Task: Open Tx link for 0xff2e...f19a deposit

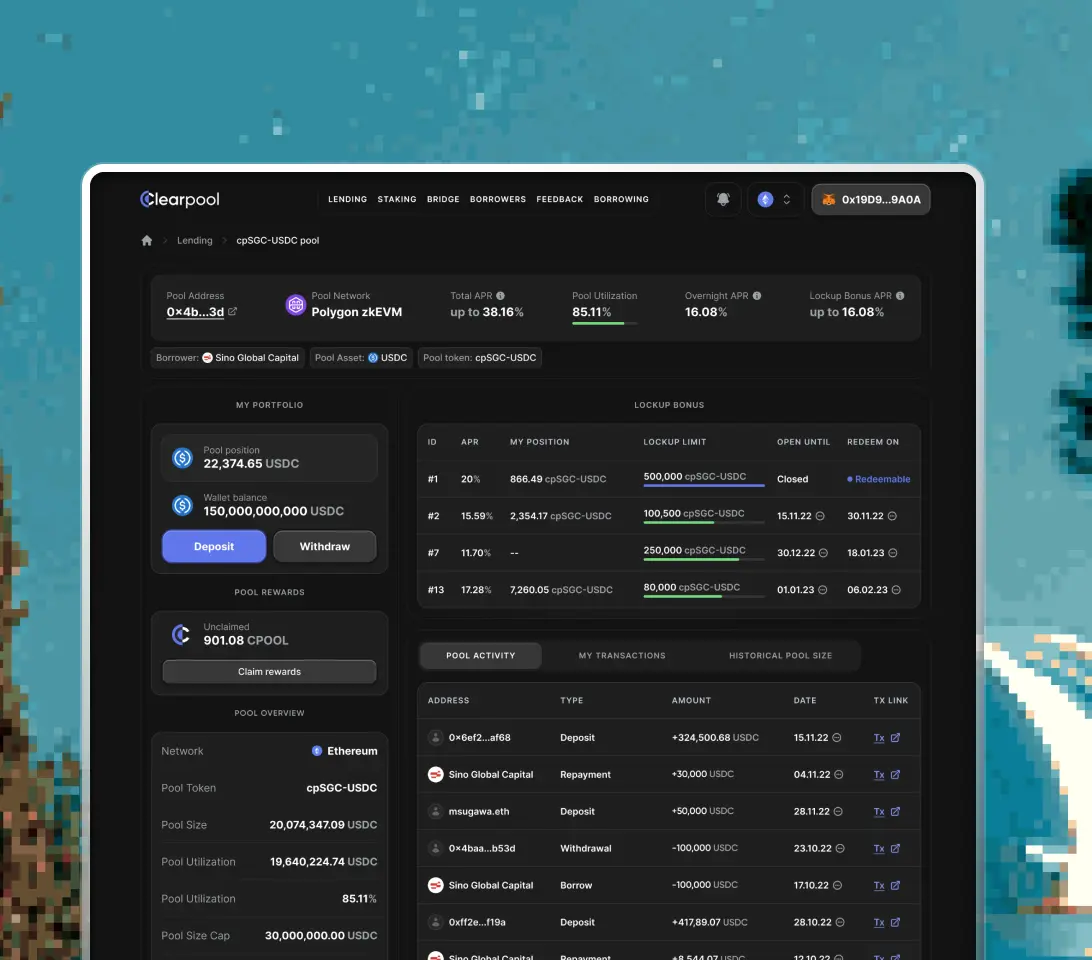Action: tap(879, 922)
